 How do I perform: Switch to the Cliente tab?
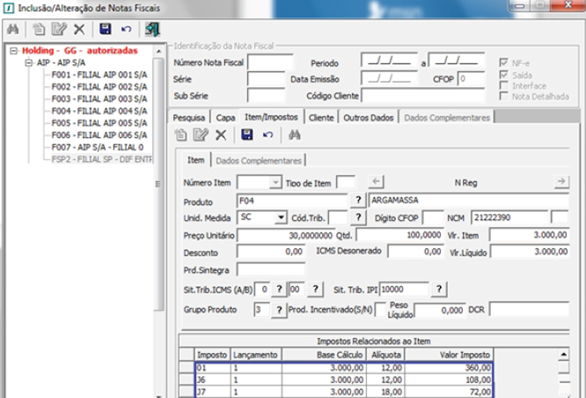(x=321, y=118)
